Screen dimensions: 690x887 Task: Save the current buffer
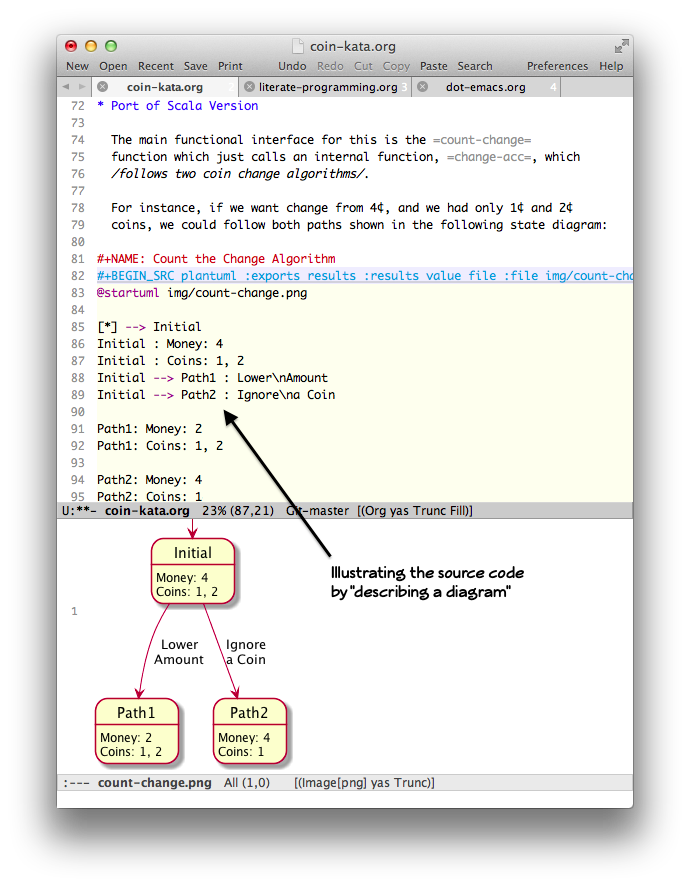[195, 66]
